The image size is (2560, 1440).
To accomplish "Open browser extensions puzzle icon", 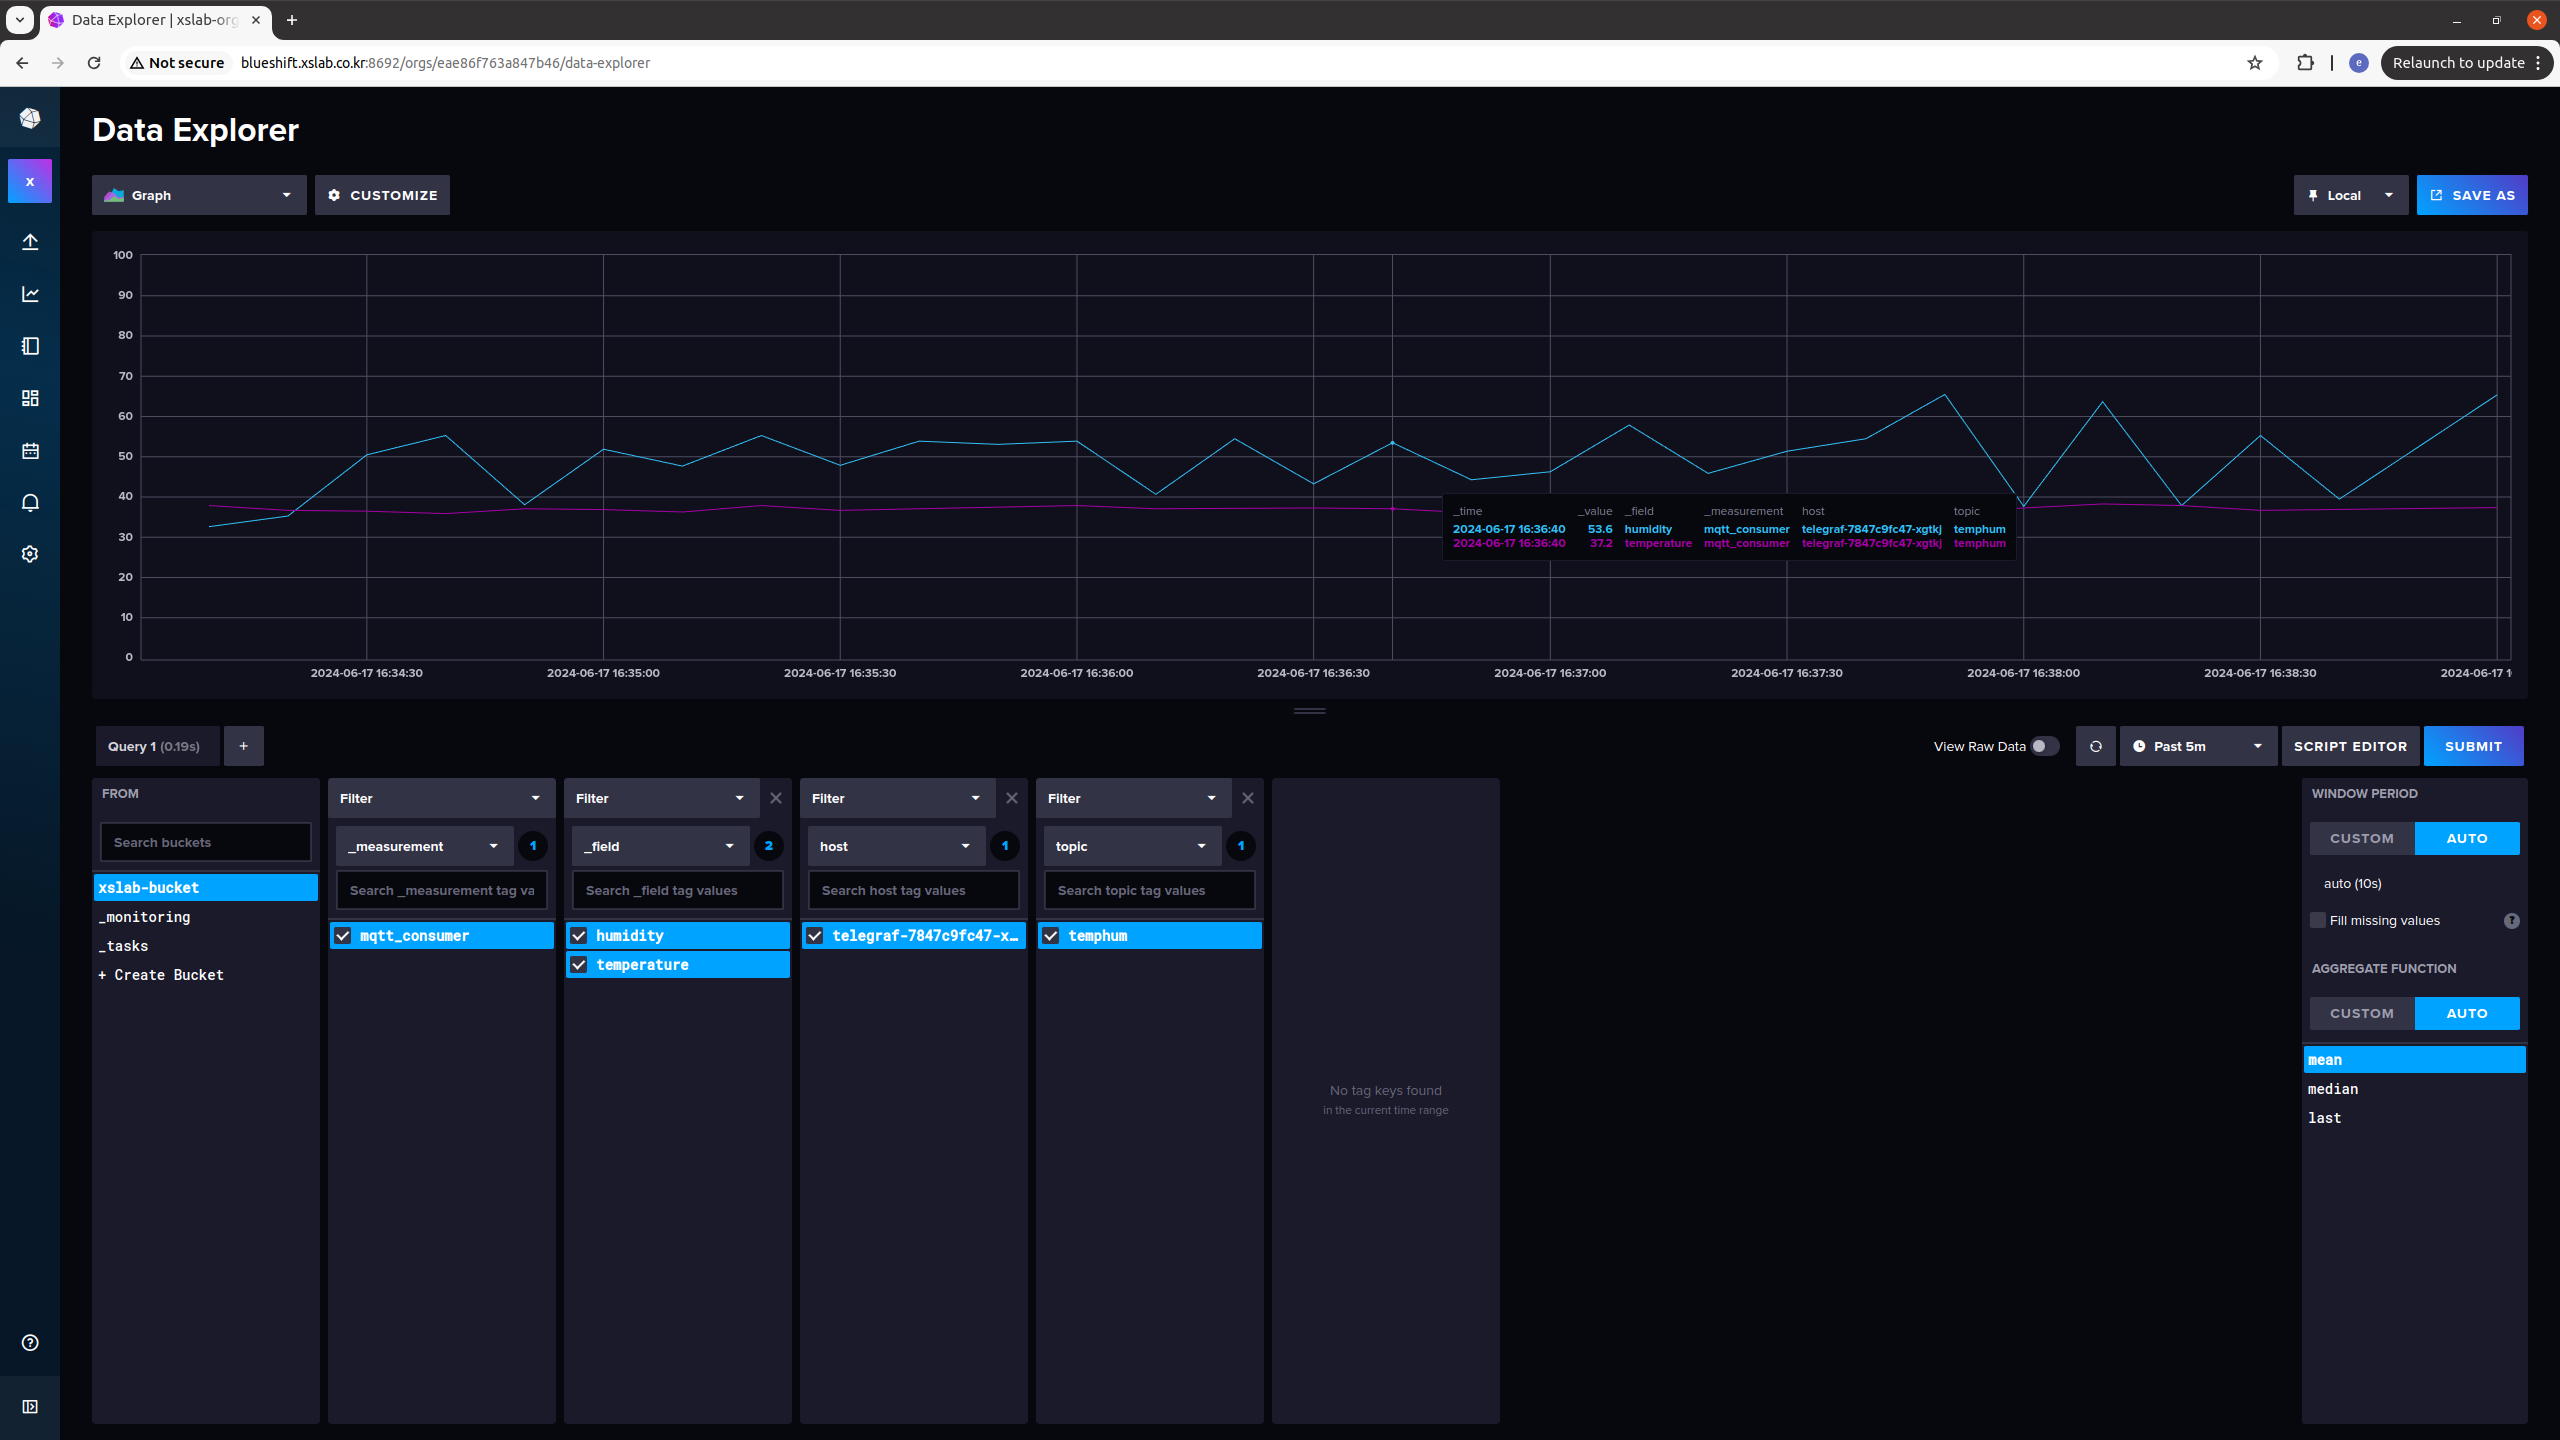I will pyautogui.click(x=2304, y=63).
